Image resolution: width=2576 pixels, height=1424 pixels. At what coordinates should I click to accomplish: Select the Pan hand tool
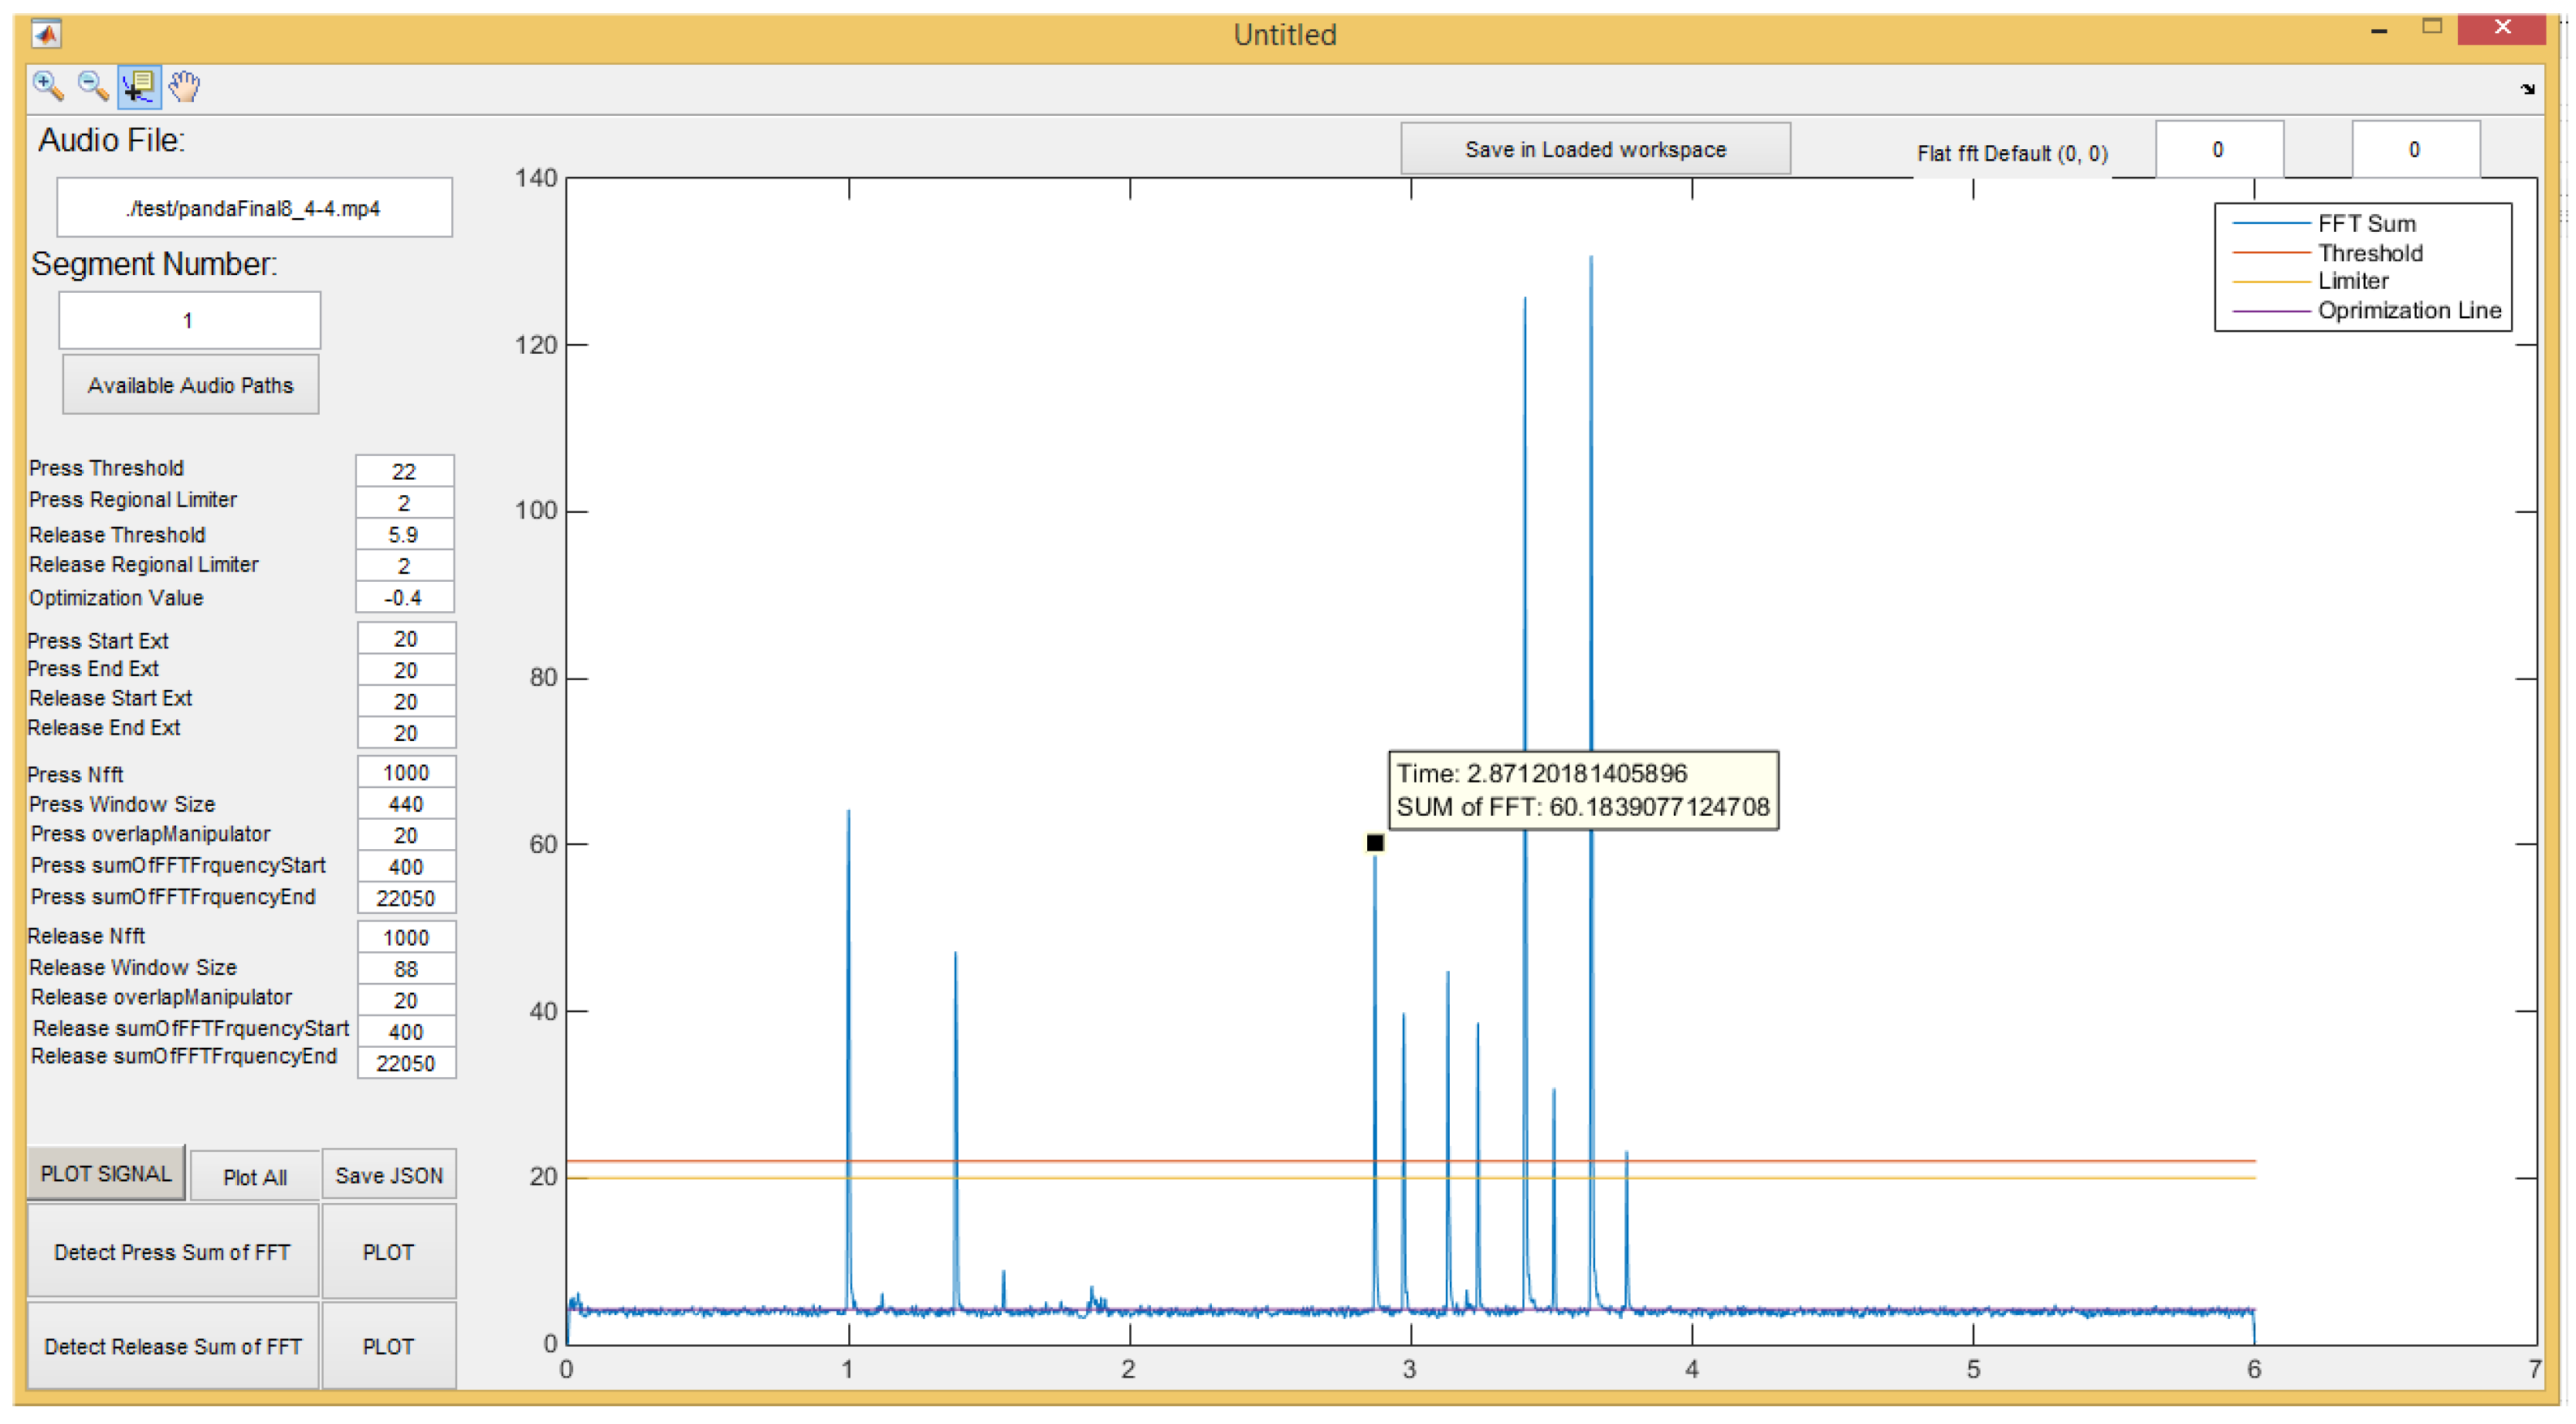184,87
